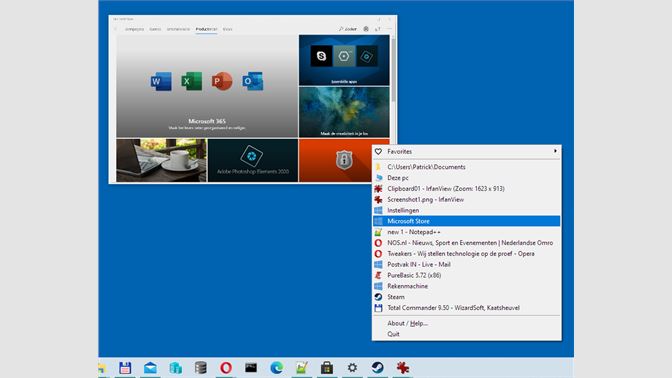Open the account profile icon in Microsoft Store
This screenshot has width=672, height=378.
366,29
